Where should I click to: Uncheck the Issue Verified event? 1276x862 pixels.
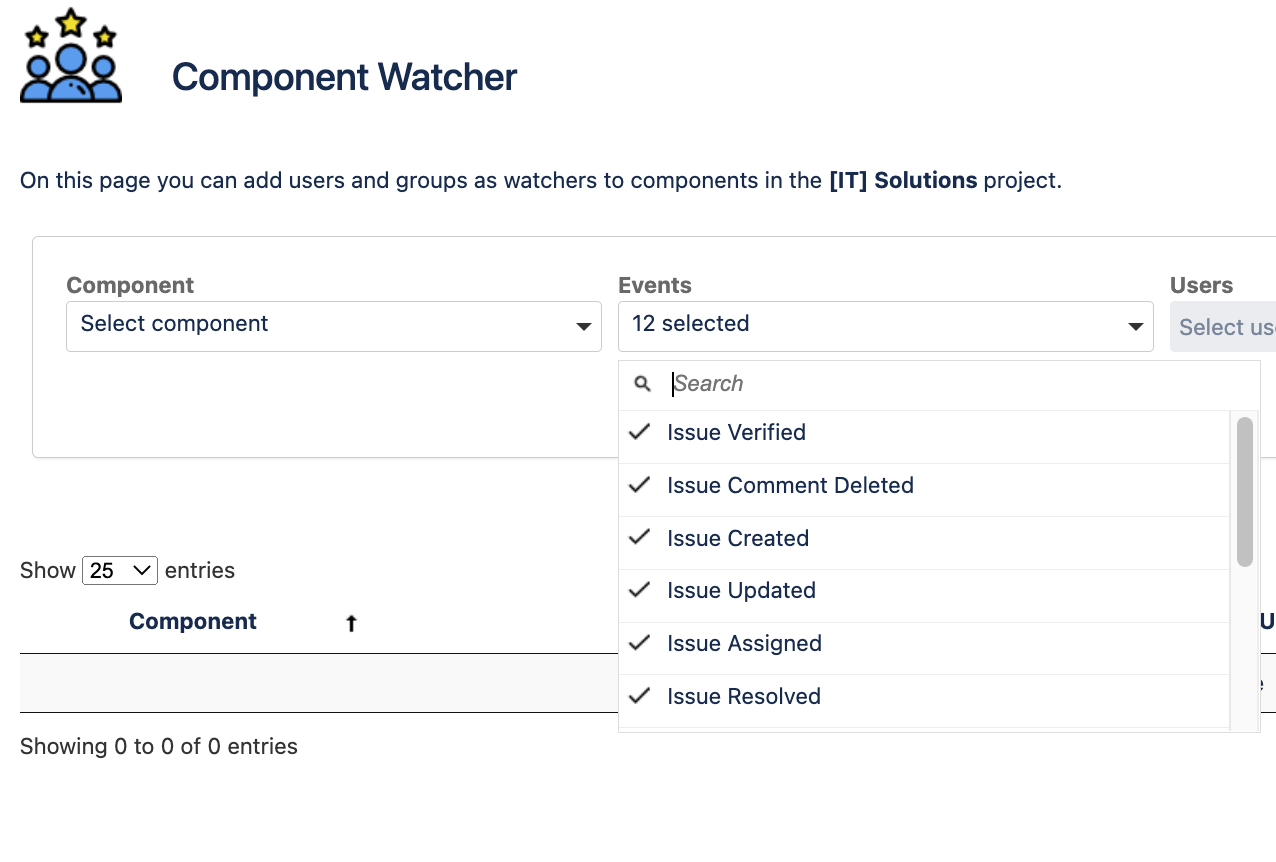click(x=736, y=433)
